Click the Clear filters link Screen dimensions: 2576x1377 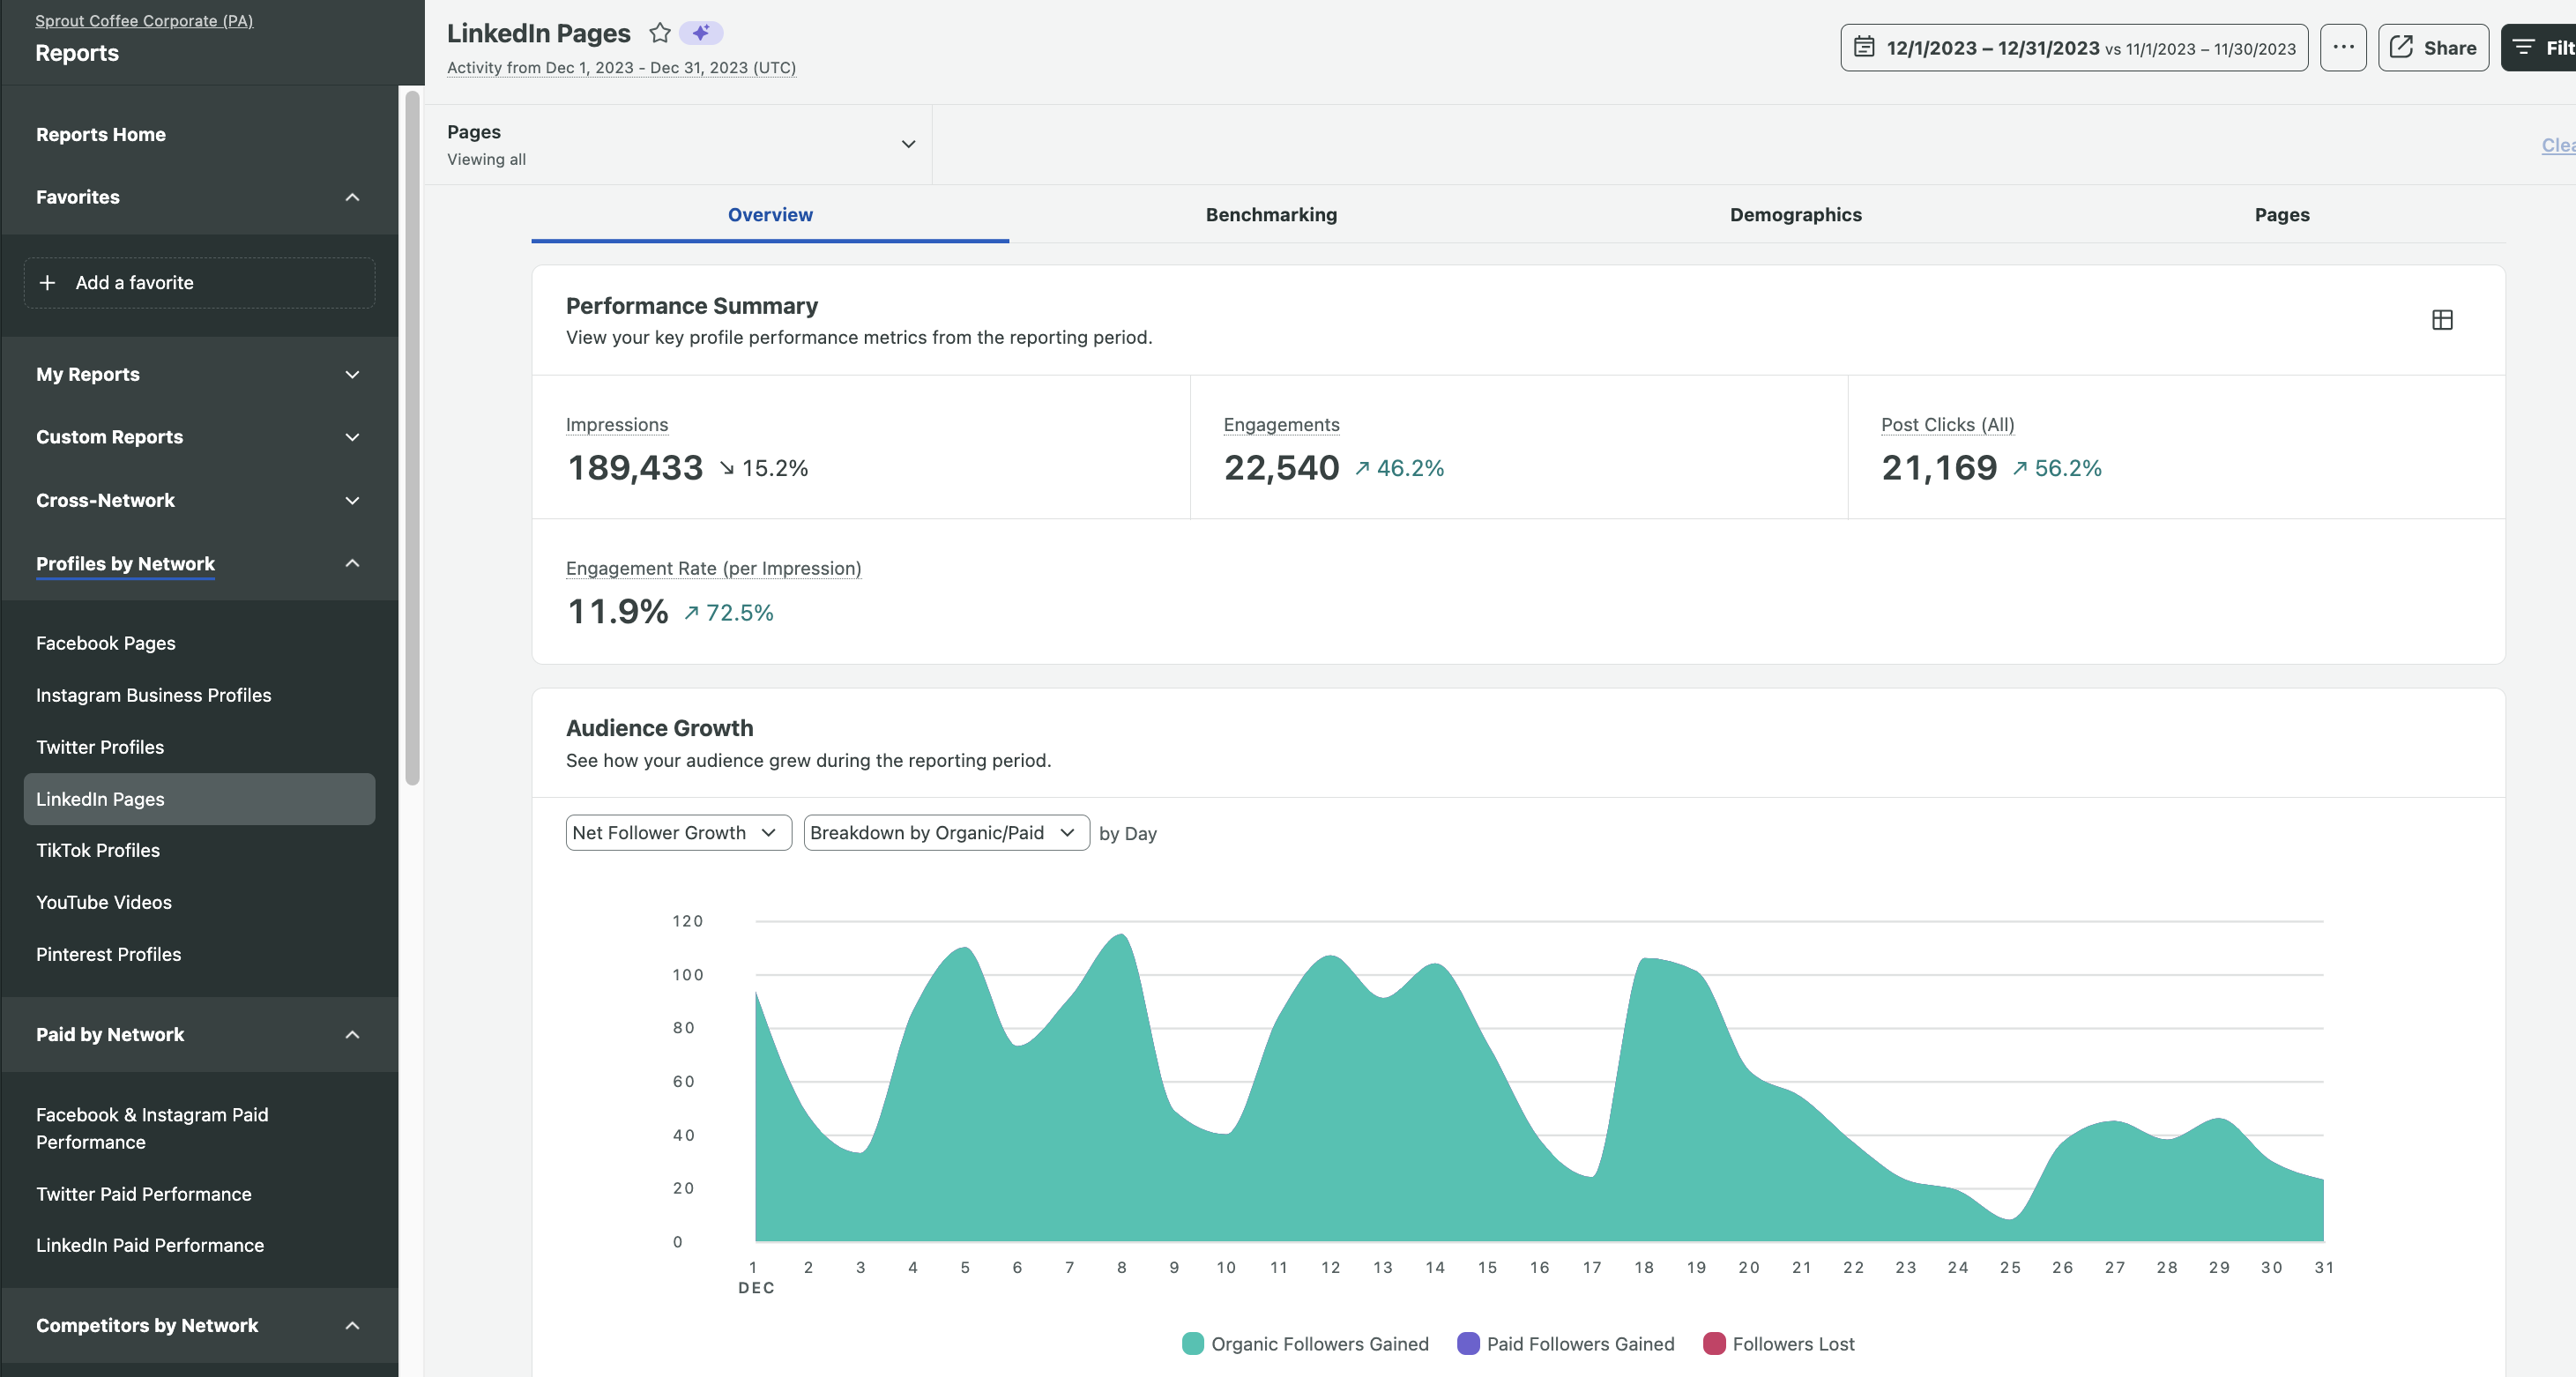point(2558,145)
